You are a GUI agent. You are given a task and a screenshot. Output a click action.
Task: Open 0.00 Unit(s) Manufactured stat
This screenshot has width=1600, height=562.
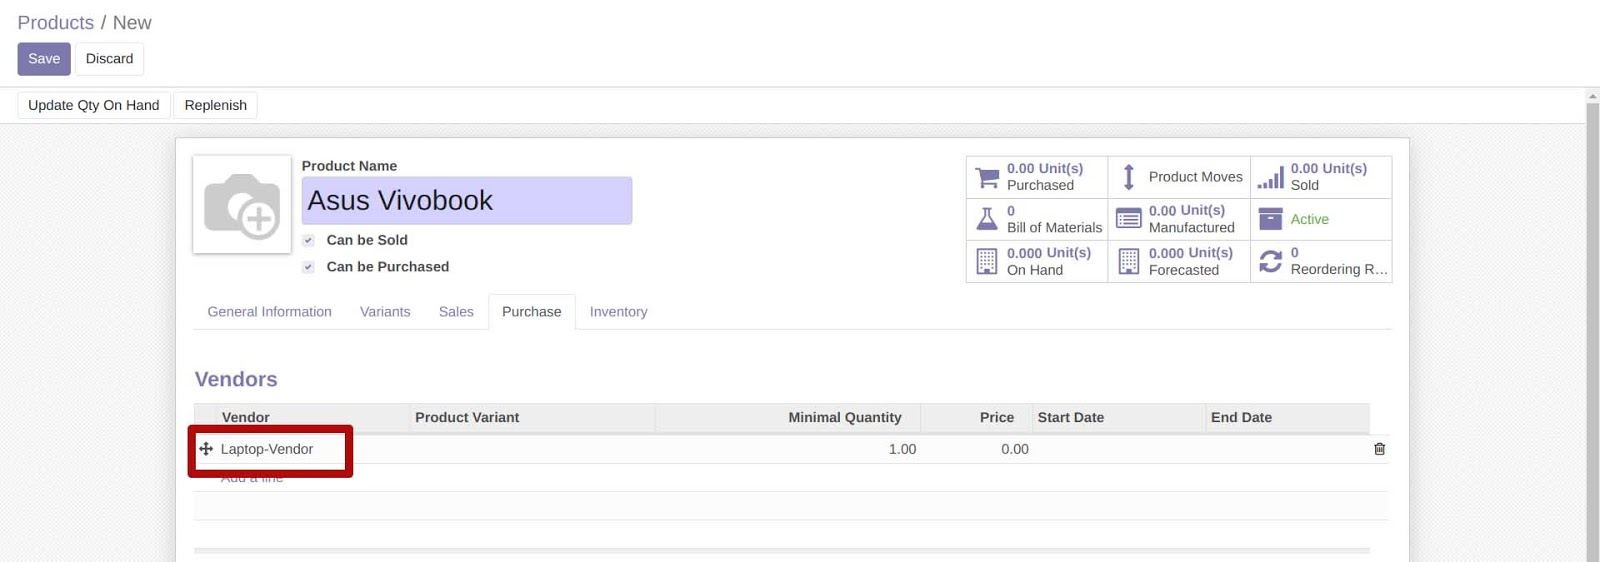coord(1179,219)
